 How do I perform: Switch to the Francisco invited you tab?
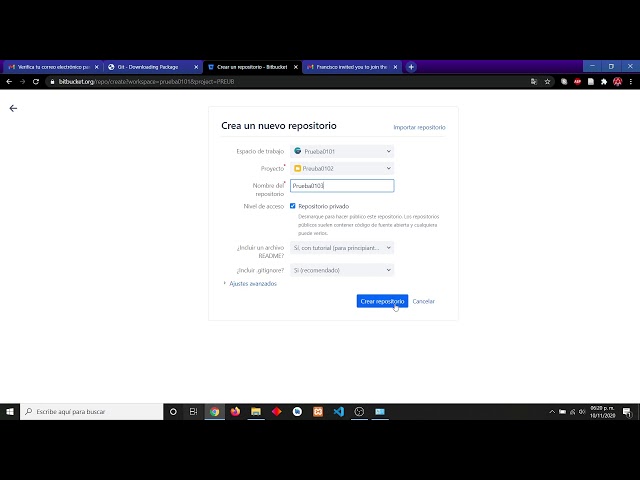click(x=351, y=67)
